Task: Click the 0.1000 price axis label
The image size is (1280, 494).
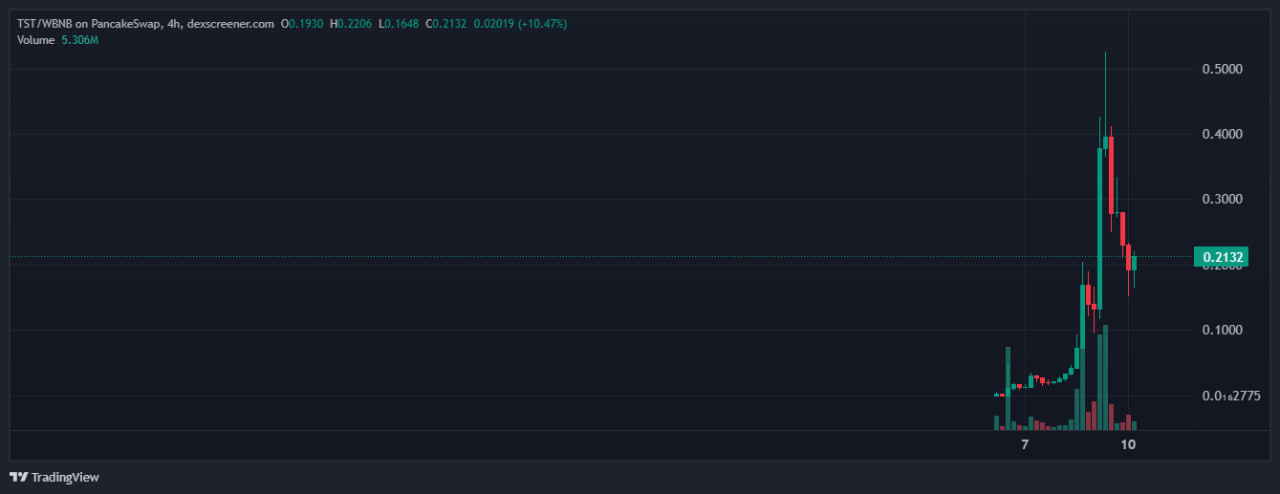Action: coord(1222,330)
